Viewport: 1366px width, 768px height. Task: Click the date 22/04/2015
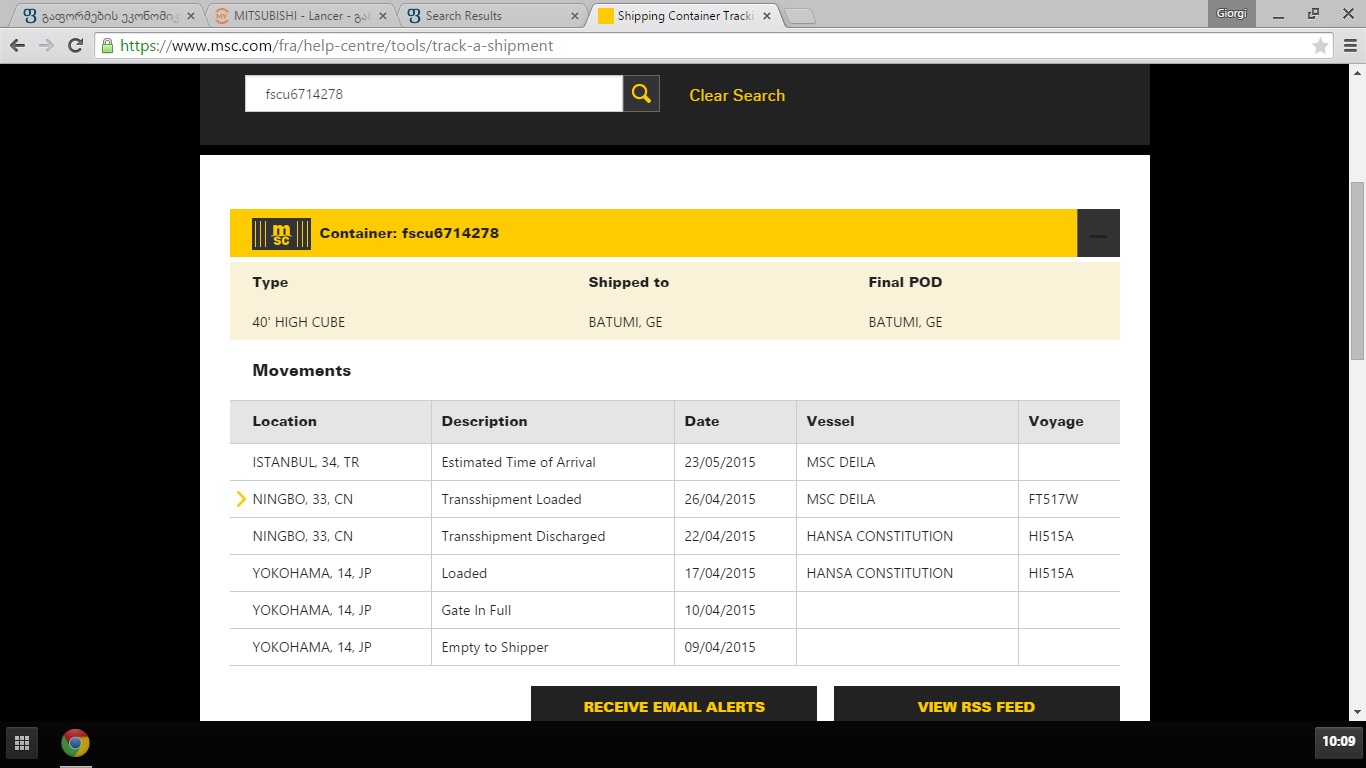[720, 536]
